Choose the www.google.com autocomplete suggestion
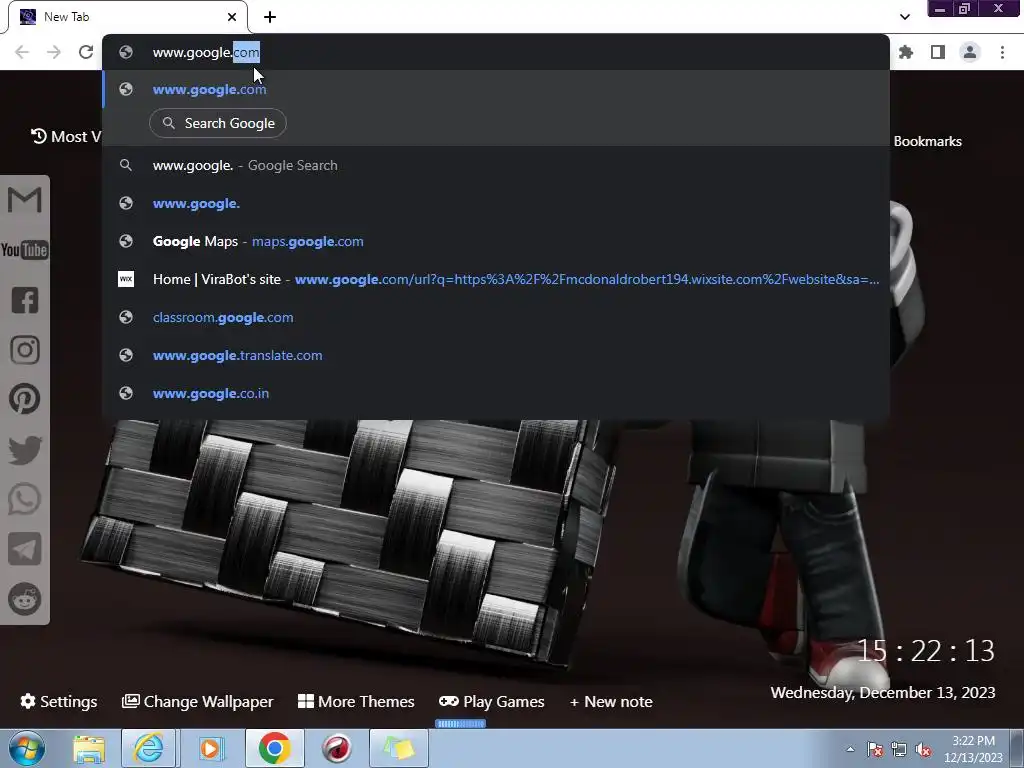This screenshot has width=1024, height=768. [496, 89]
